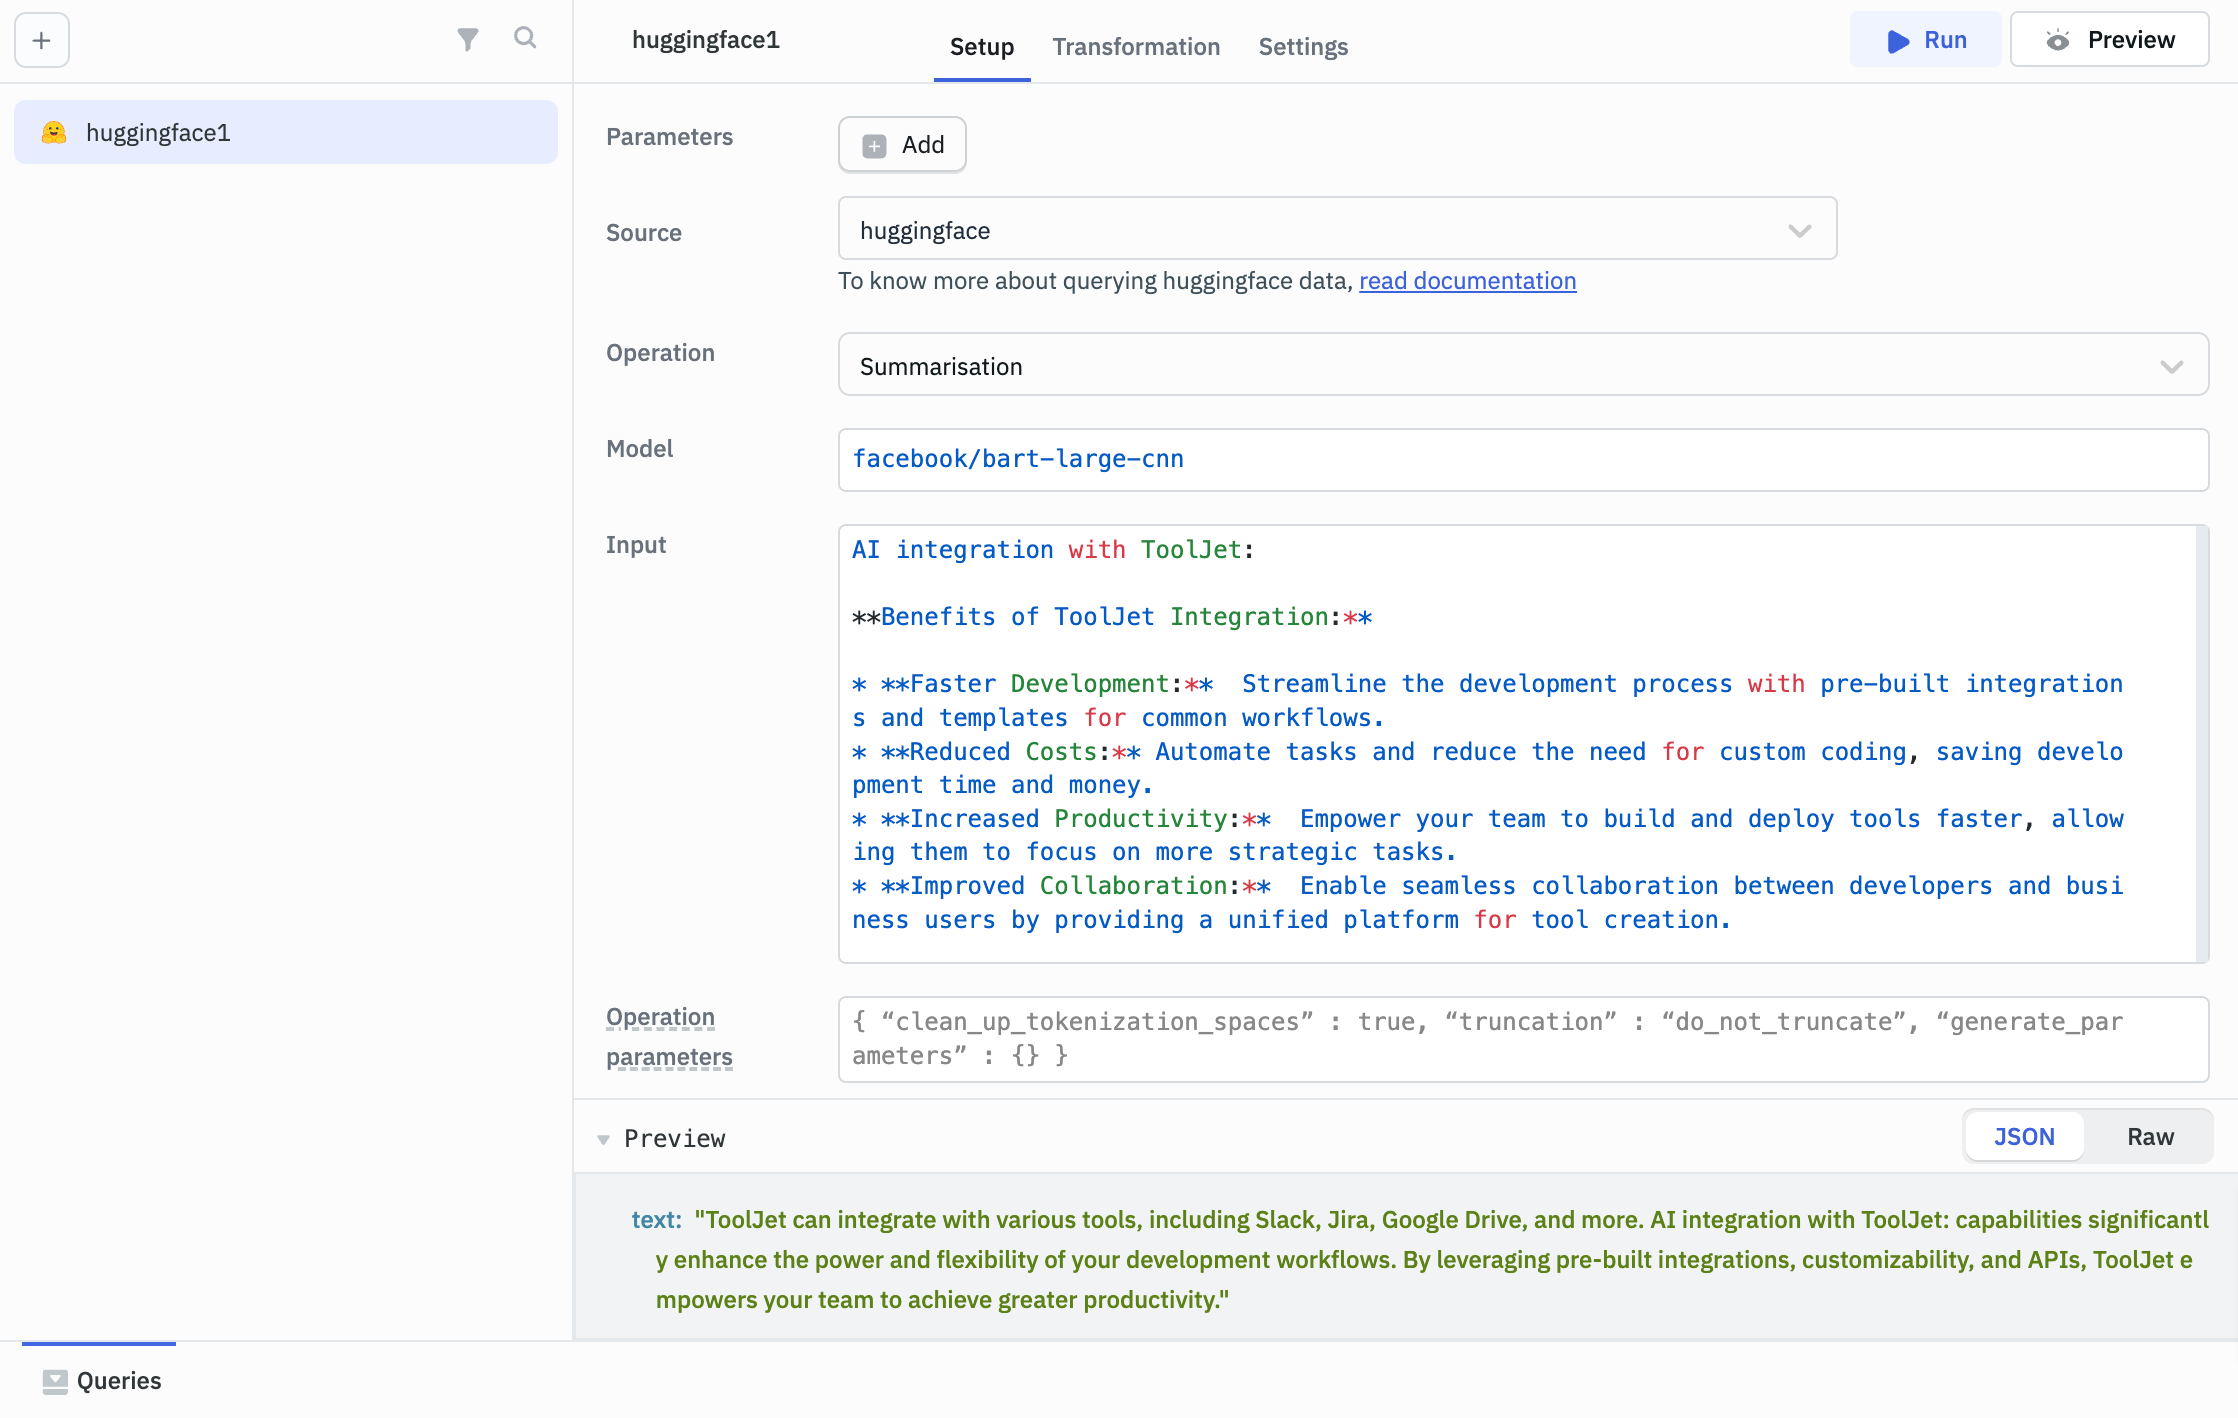
Task: Switch preview output to Raw
Action: 2150,1137
